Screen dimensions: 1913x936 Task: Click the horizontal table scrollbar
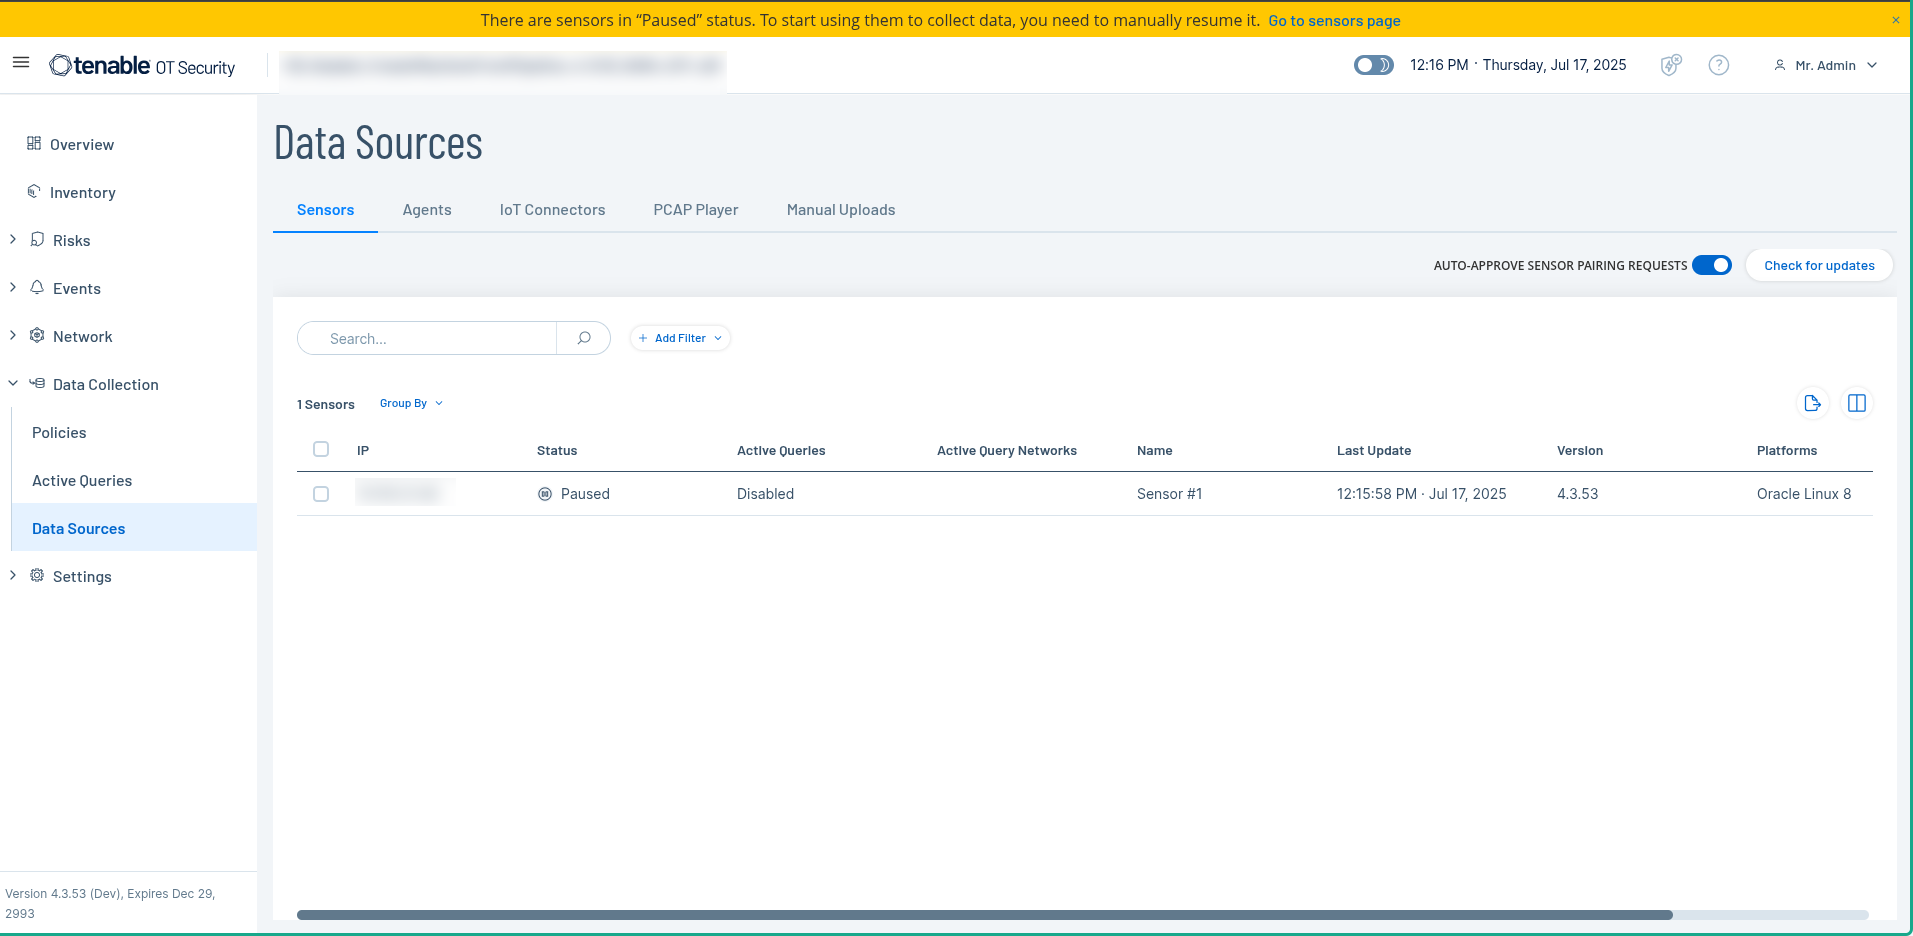pyautogui.click(x=984, y=914)
